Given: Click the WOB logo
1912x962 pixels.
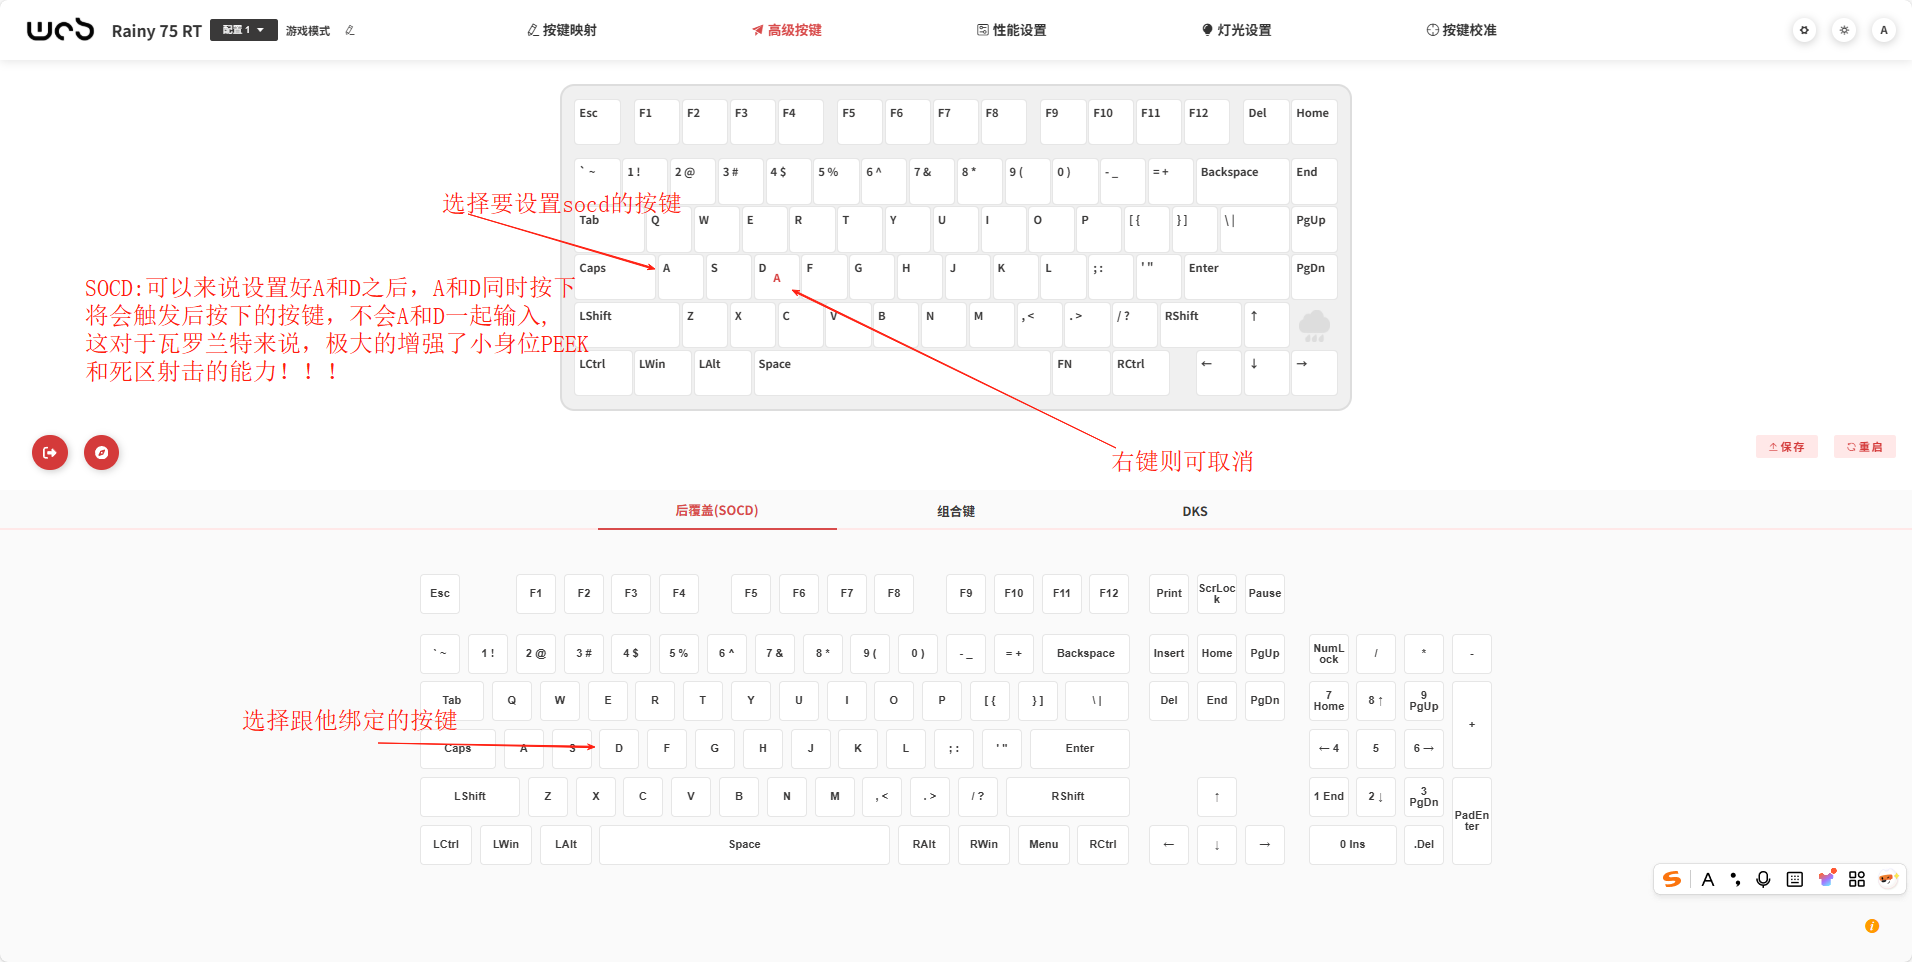Looking at the screenshot, I should pos(60,30).
